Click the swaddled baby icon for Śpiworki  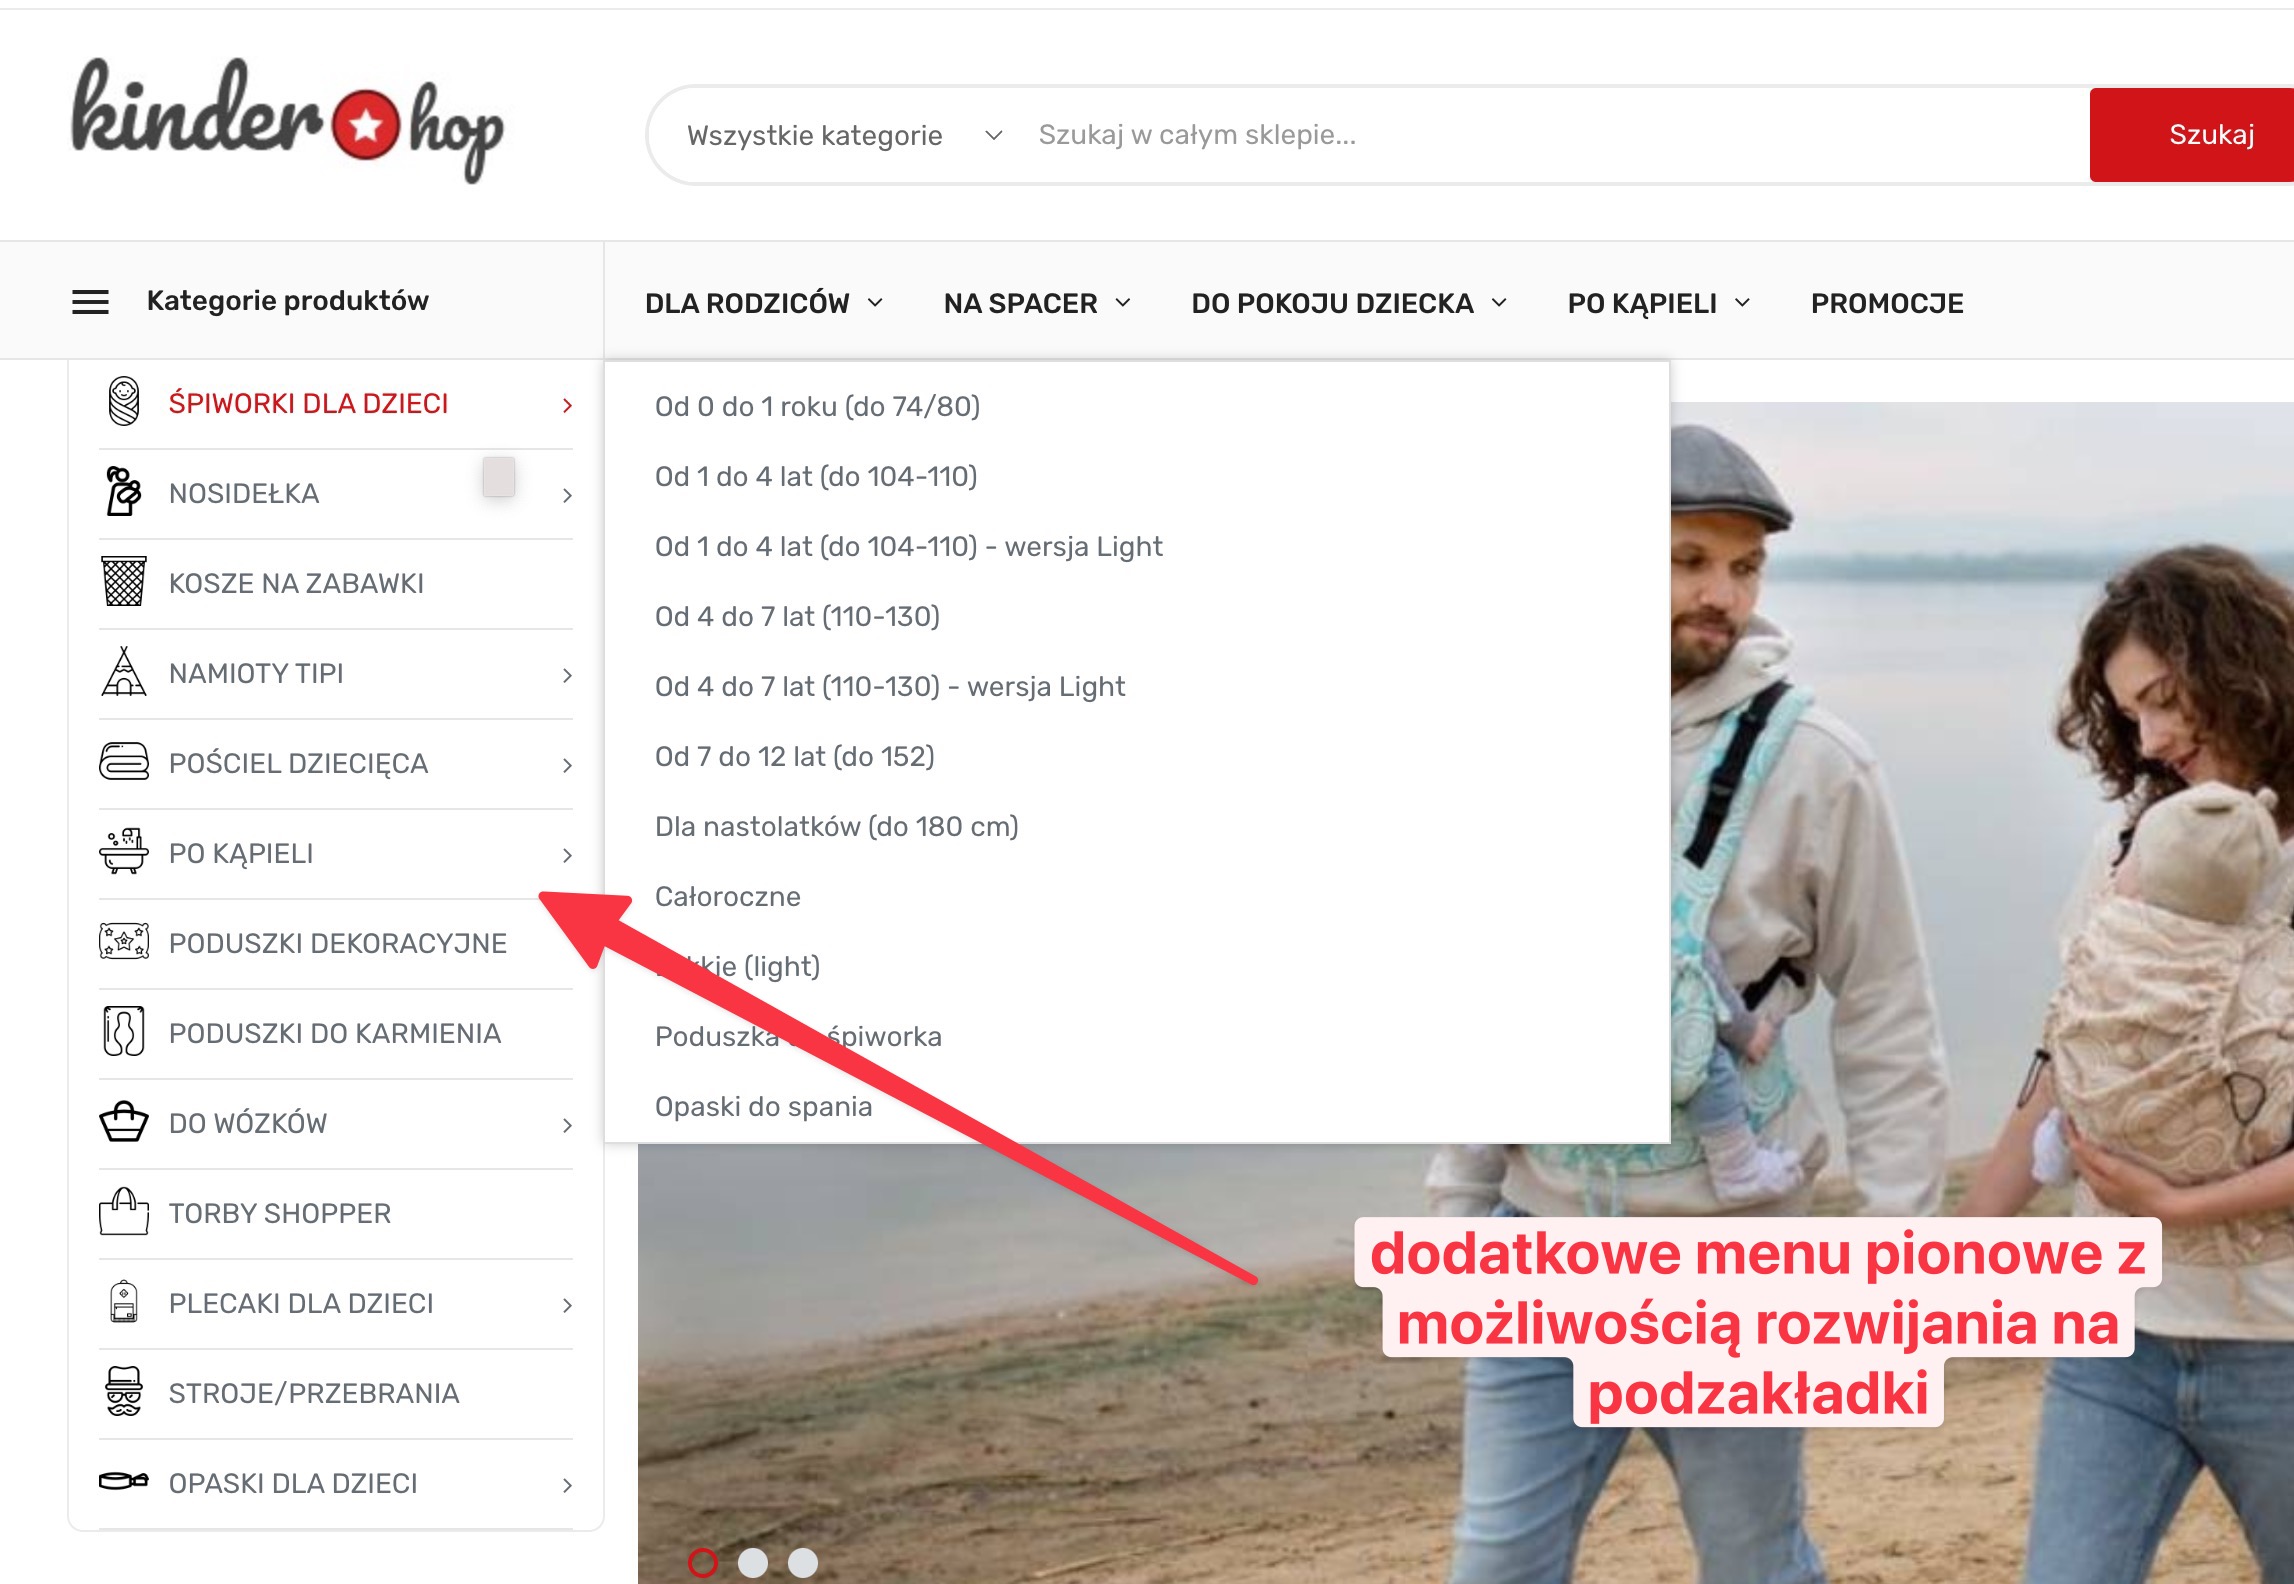[x=124, y=402]
